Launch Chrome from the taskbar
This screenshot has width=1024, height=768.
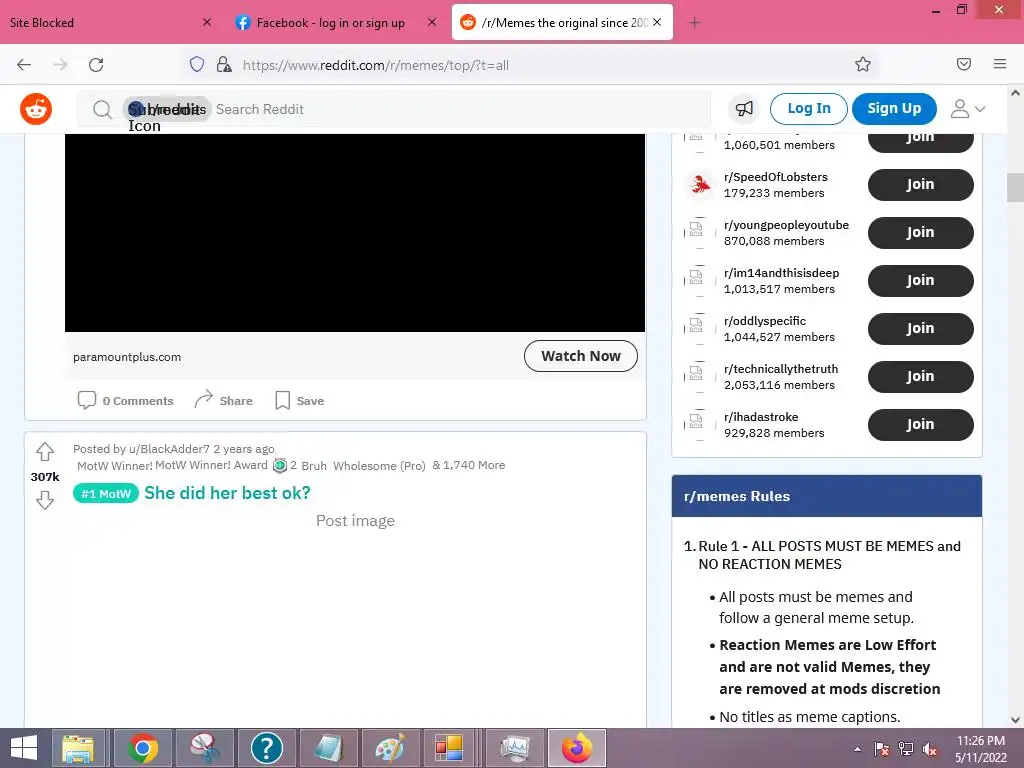[x=142, y=748]
